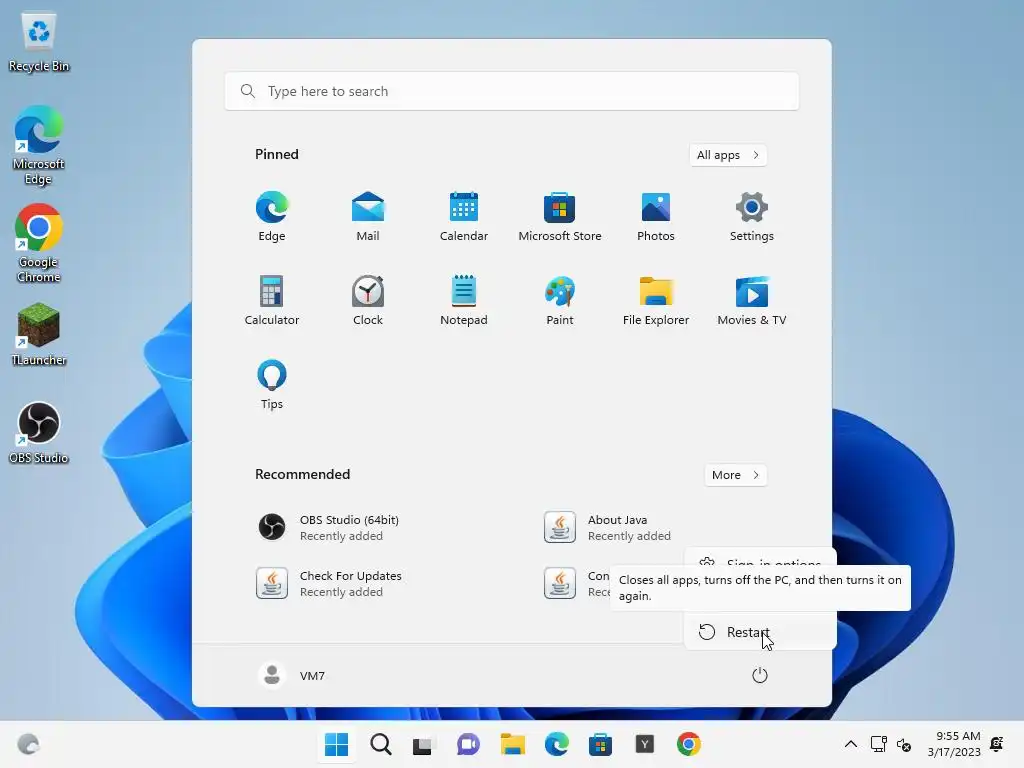Screen dimensions: 1024x768
Task: Show hidden tray icons chevron
Action: point(851,744)
